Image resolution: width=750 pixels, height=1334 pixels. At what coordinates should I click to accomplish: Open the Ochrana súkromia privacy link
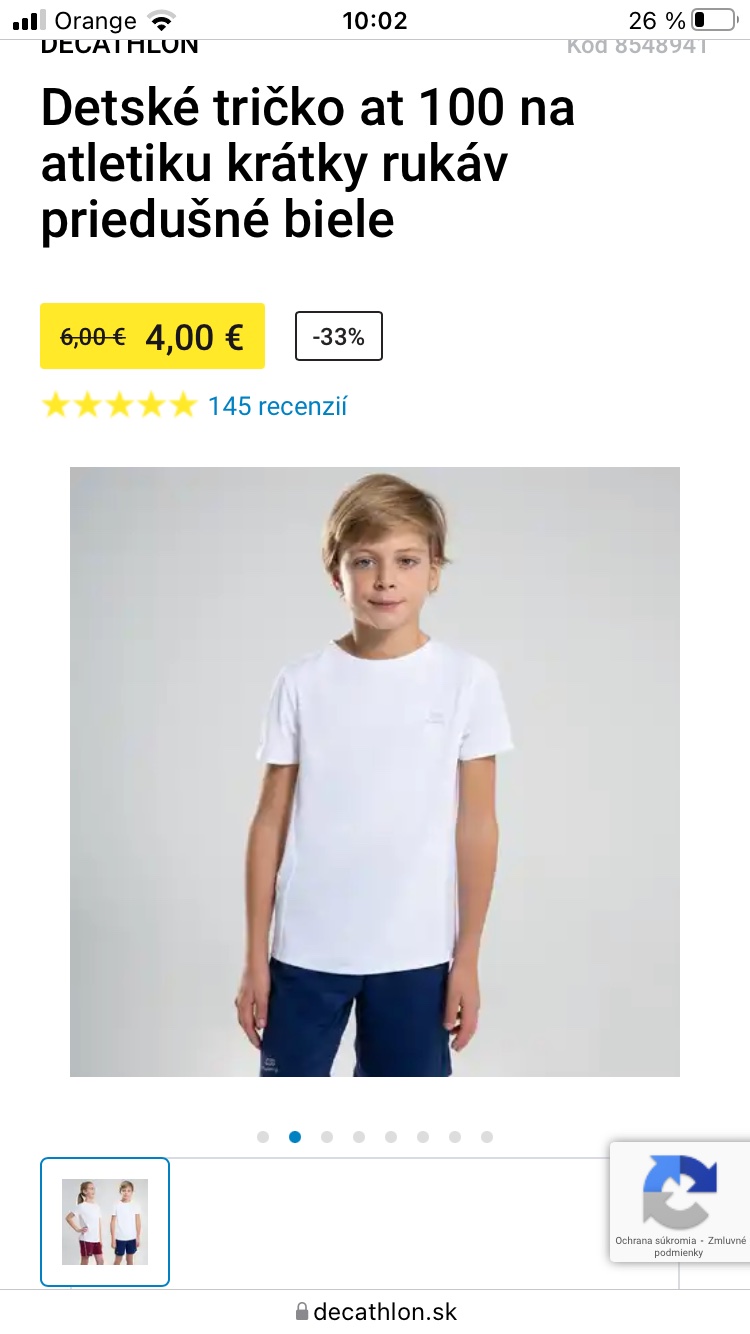click(x=654, y=1240)
